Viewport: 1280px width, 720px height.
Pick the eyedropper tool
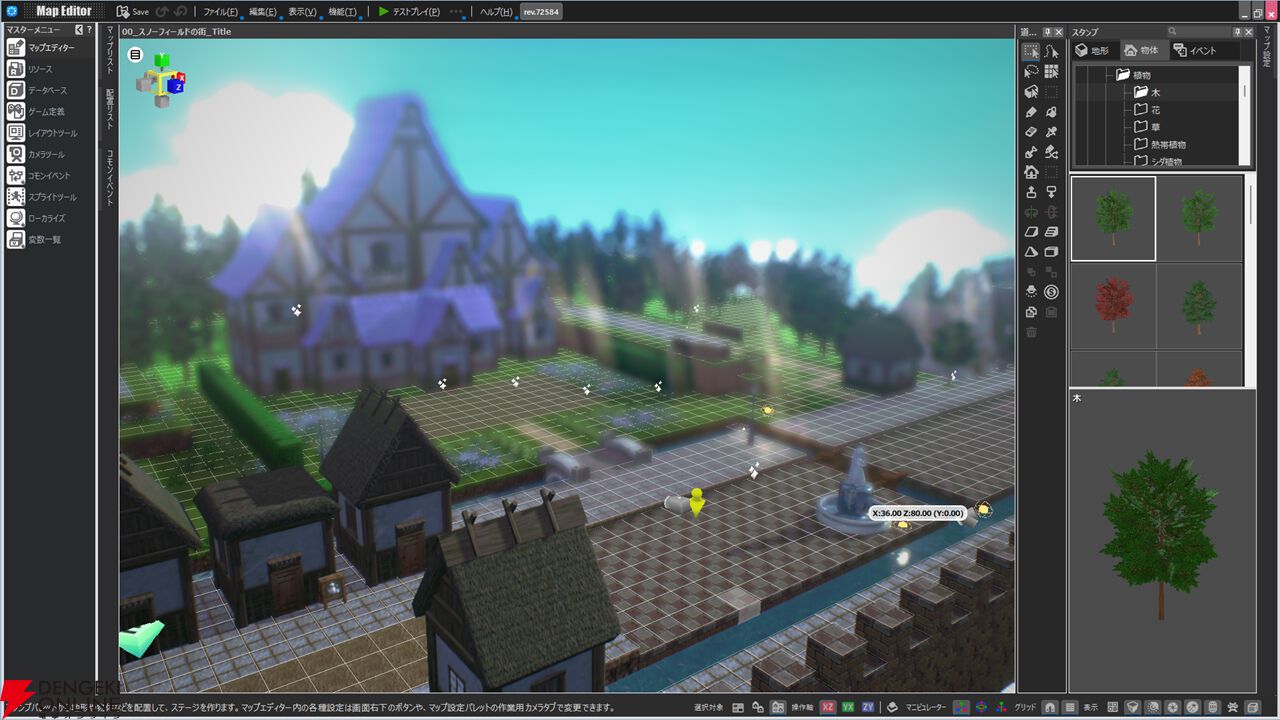(x=1051, y=132)
